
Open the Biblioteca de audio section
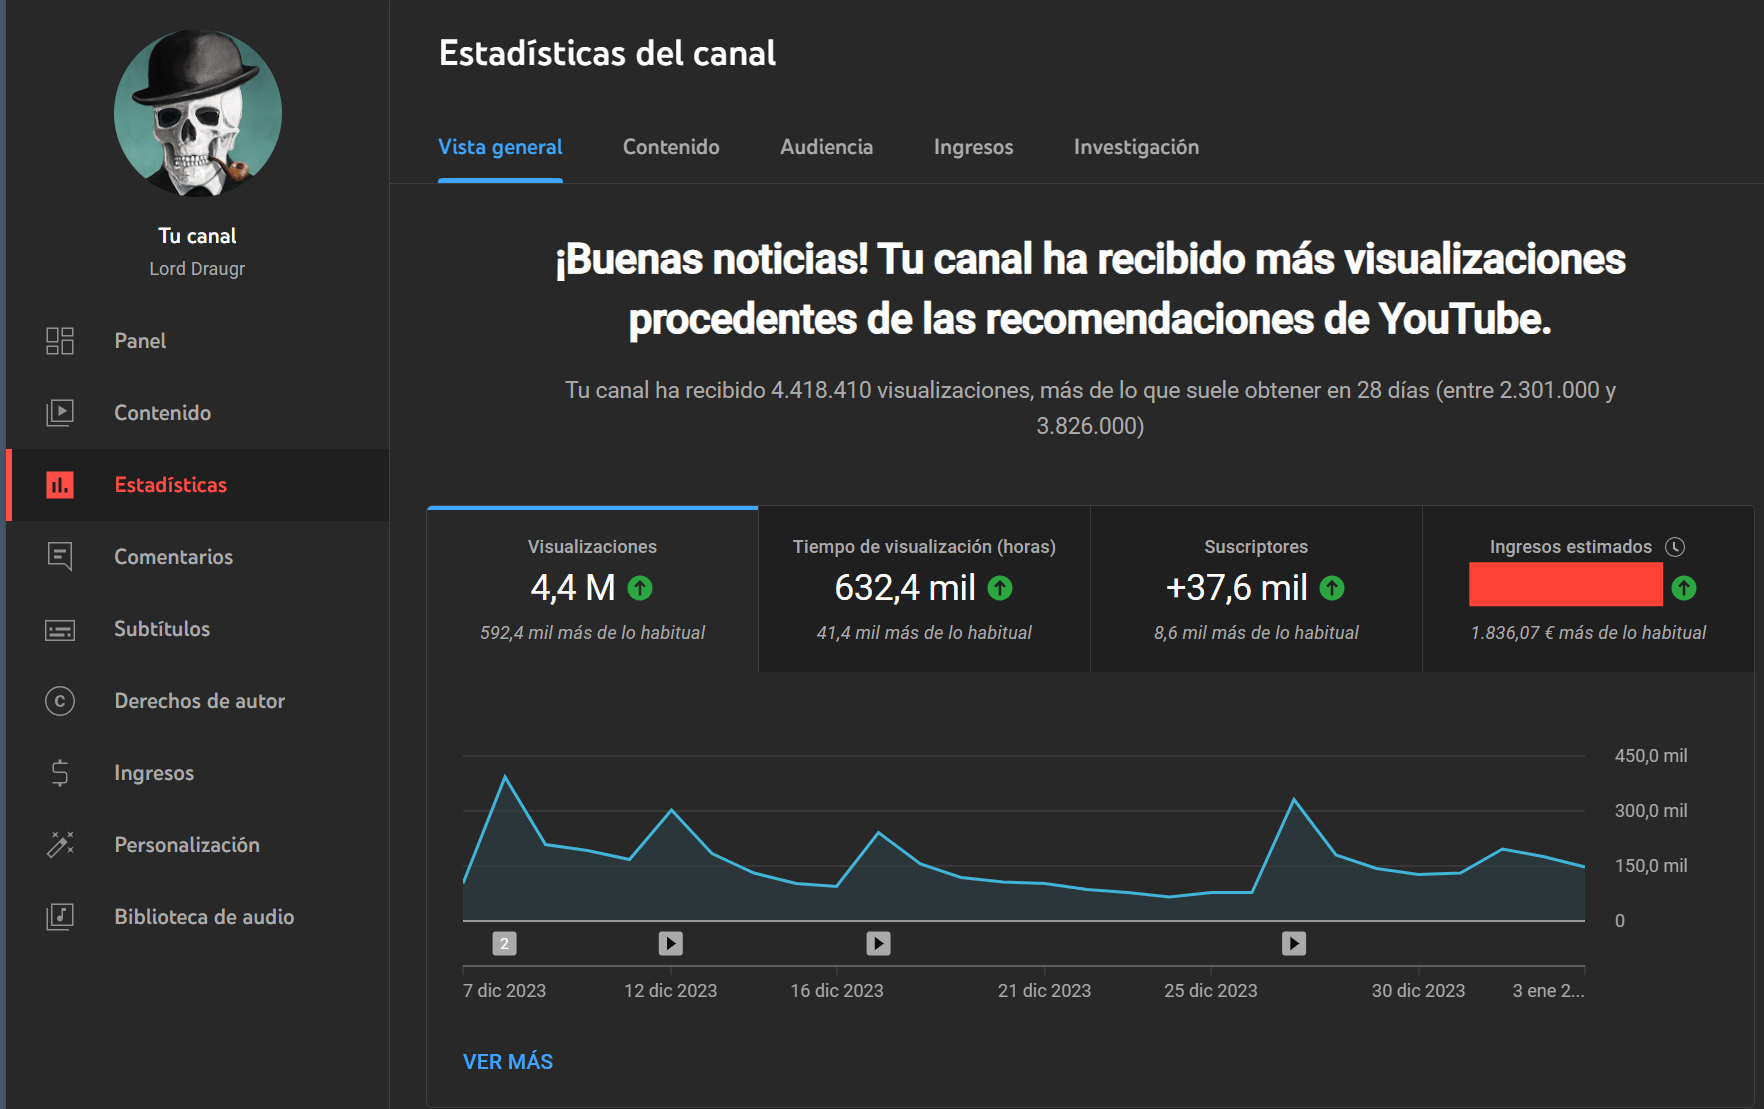point(204,917)
